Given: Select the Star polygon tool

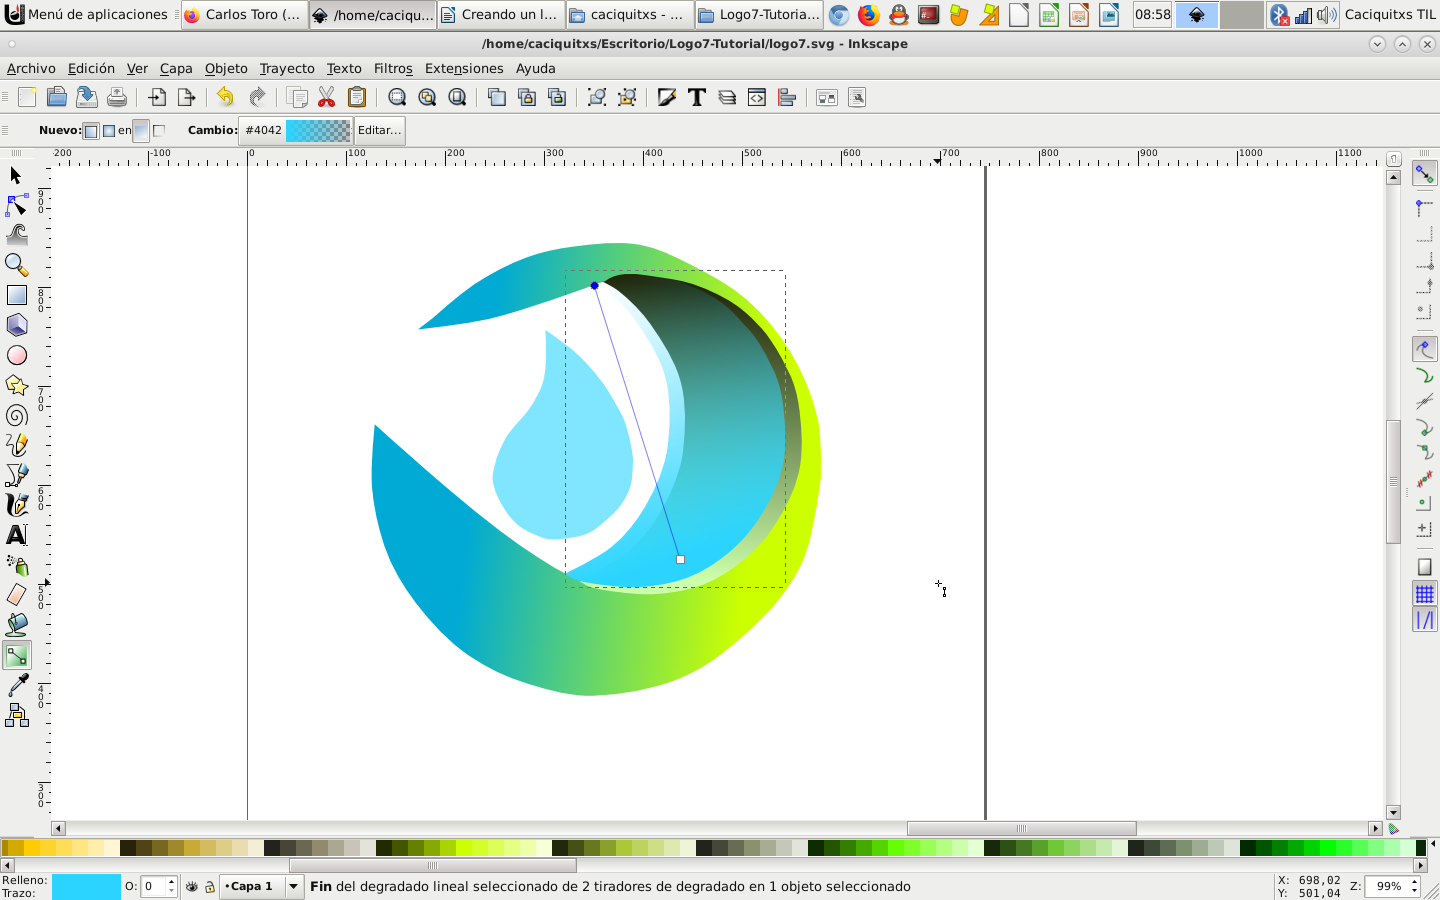Looking at the screenshot, I should click(x=16, y=385).
